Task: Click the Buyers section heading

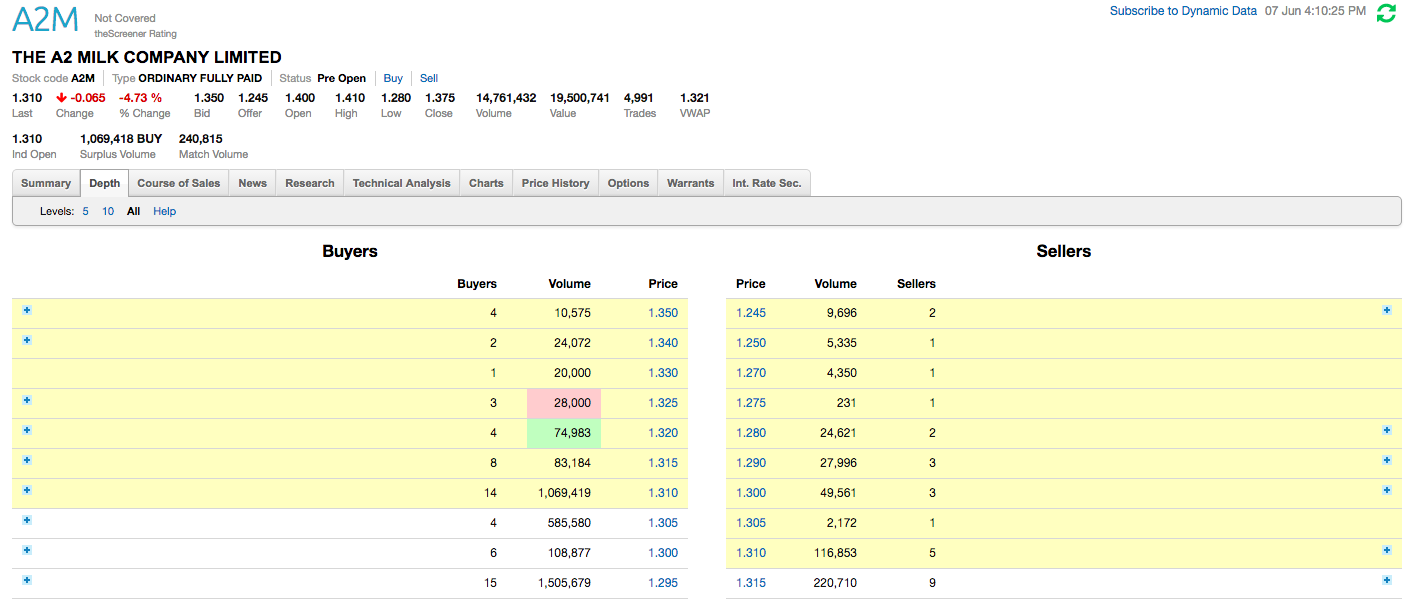Action: [x=350, y=252]
